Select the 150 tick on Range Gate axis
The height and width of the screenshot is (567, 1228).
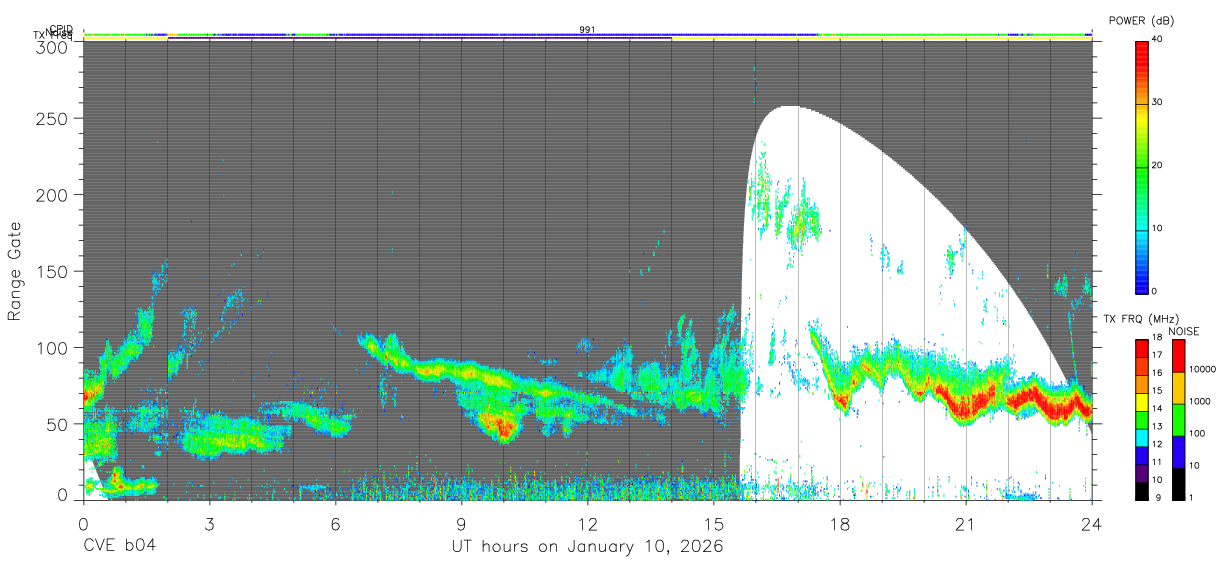[52, 271]
